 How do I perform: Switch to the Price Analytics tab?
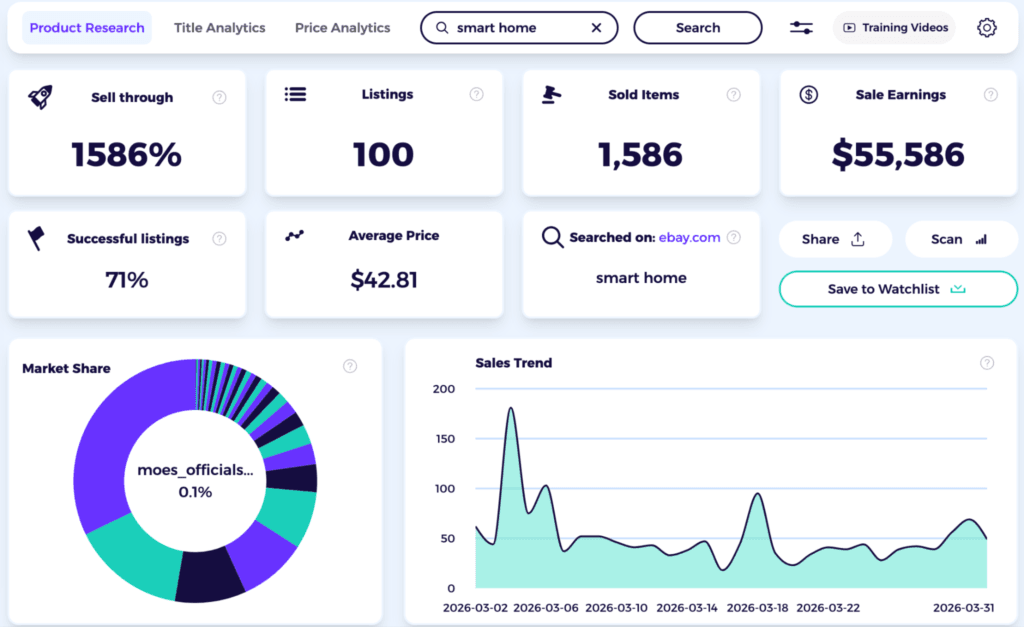[342, 27]
